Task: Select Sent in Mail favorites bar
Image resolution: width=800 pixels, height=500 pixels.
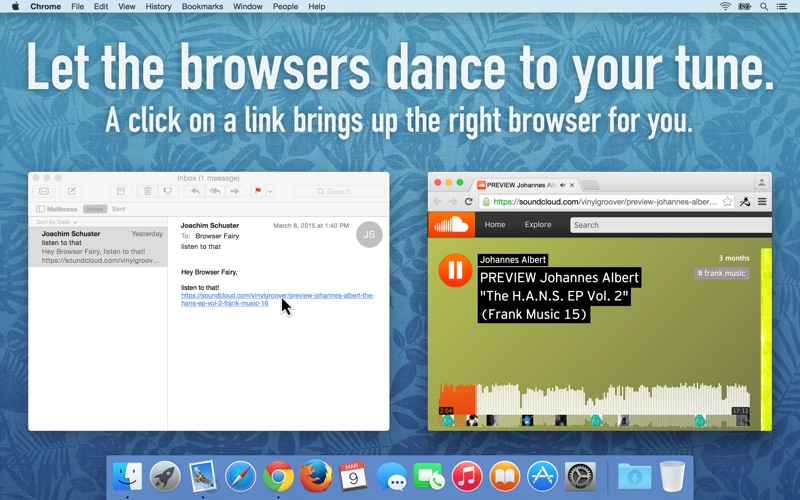Action: pyautogui.click(x=118, y=209)
